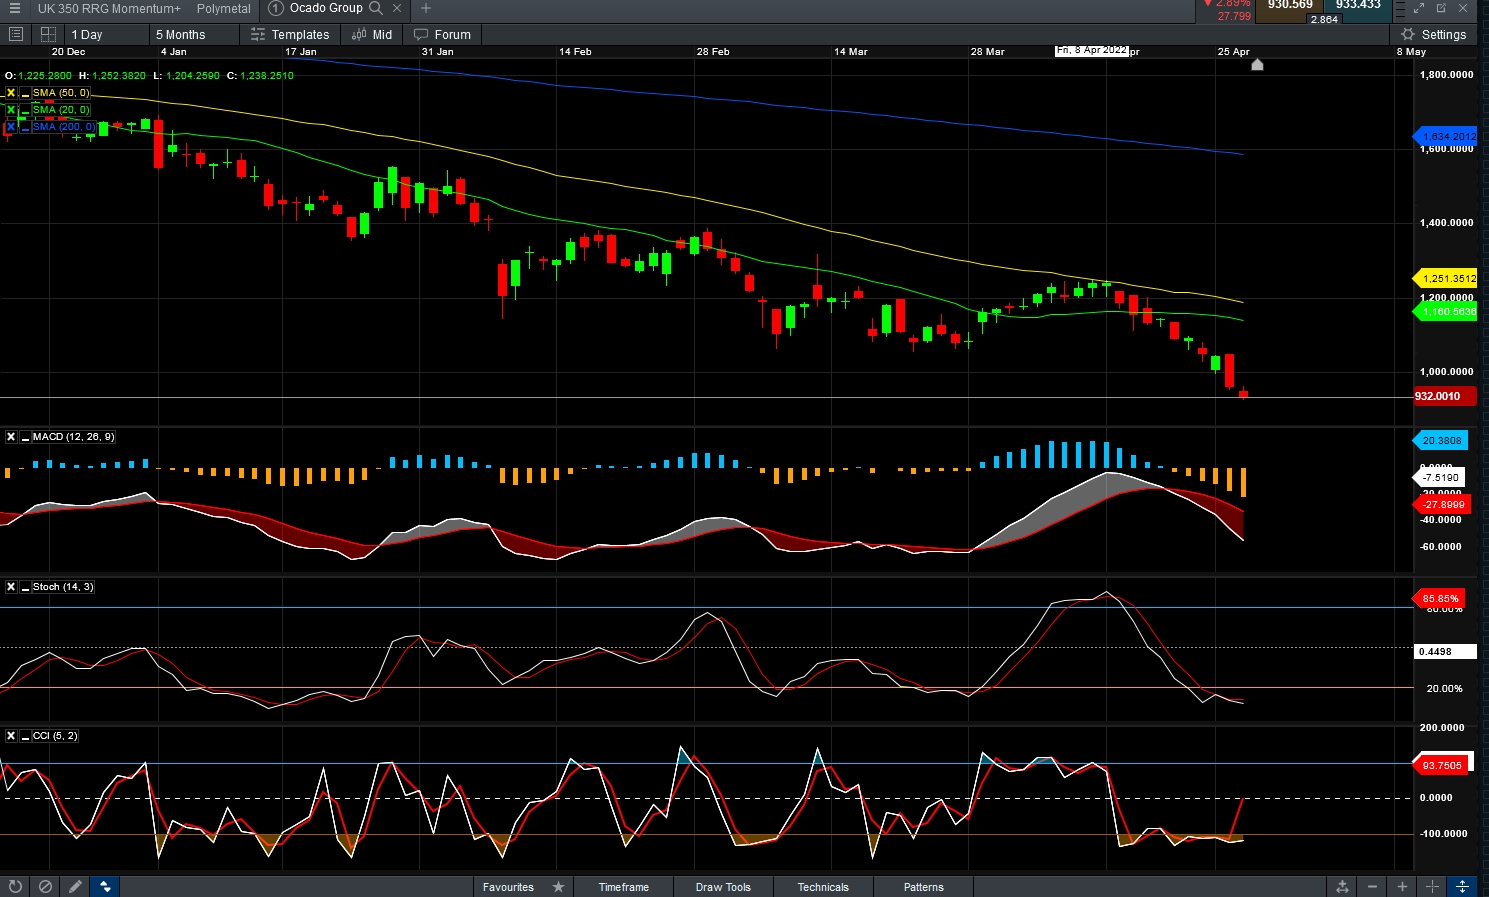Click the zoom out minus icon
1489x897 pixels.
coord(1373,886)
